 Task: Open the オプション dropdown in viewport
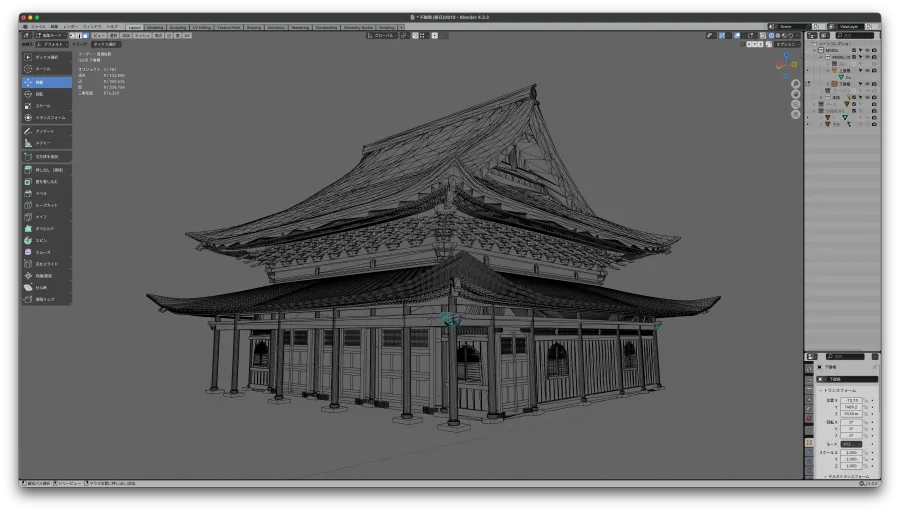coord(786,44)
